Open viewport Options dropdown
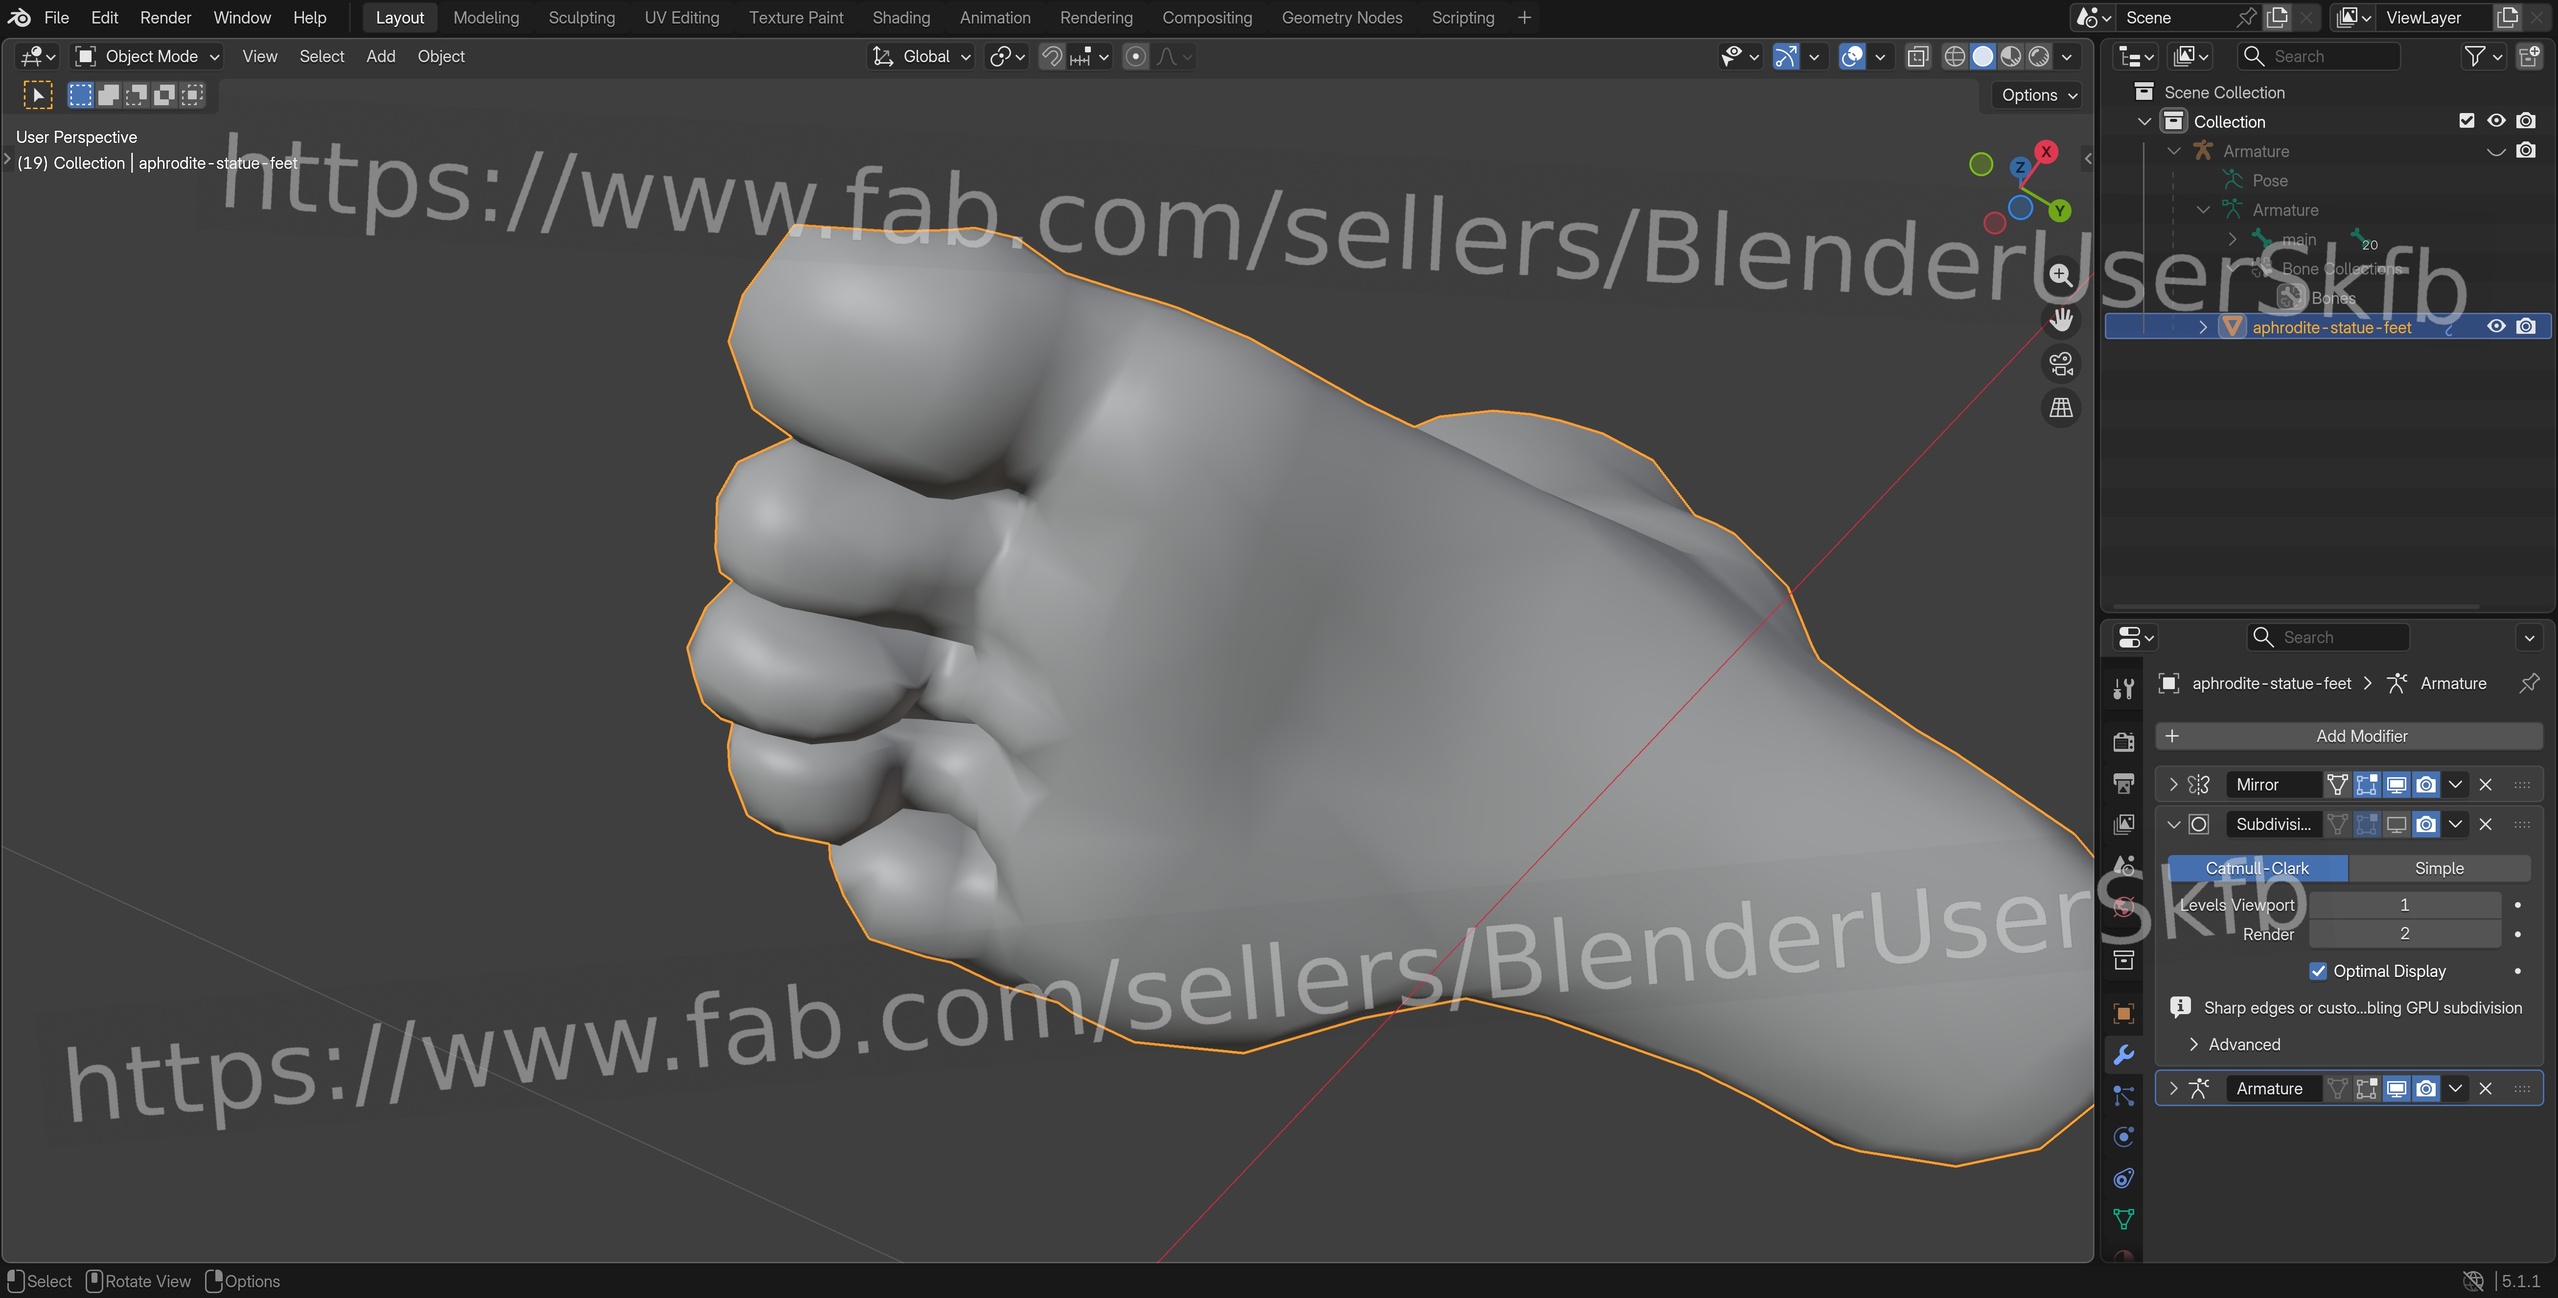This screenshot has height=1298, width=2558. coord(2038,95)
